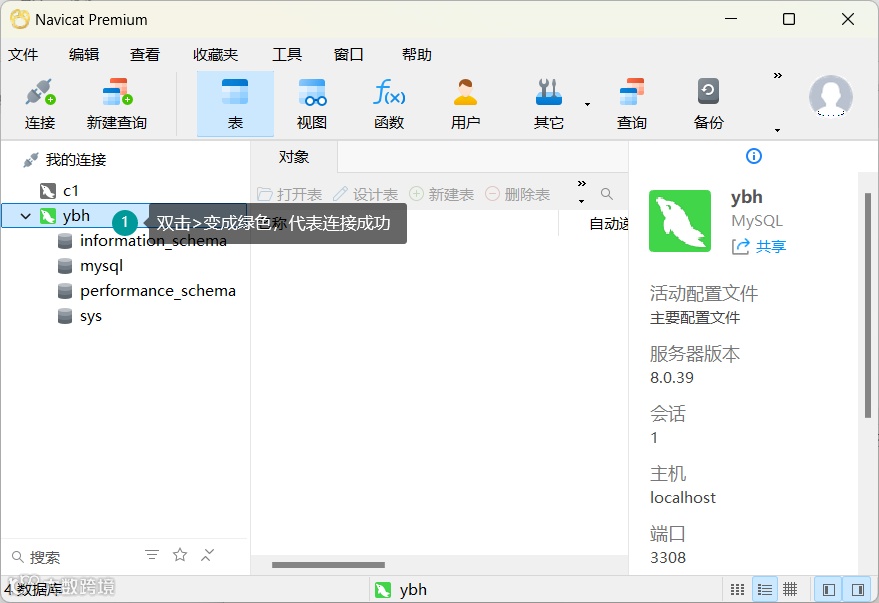Click the star favorites icon in the sidebar footer
Screen dimensions: 879x603
coord(180,555)
